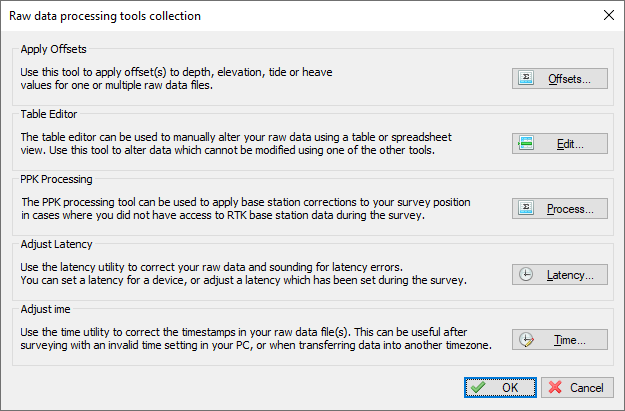Click the sigma icon on the Offsets button
Image resolution: width=625 pixels, height=411 pixels.
pyautogui.click(x=526, y=78)
